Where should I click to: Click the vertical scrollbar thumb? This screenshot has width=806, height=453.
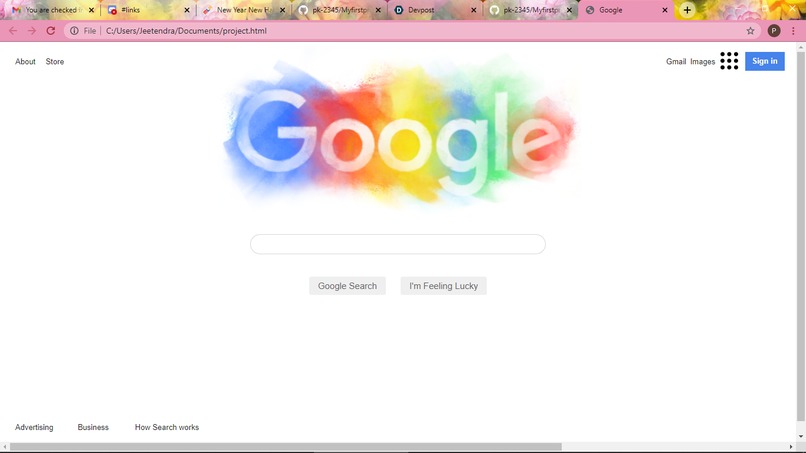coord(801,236)
